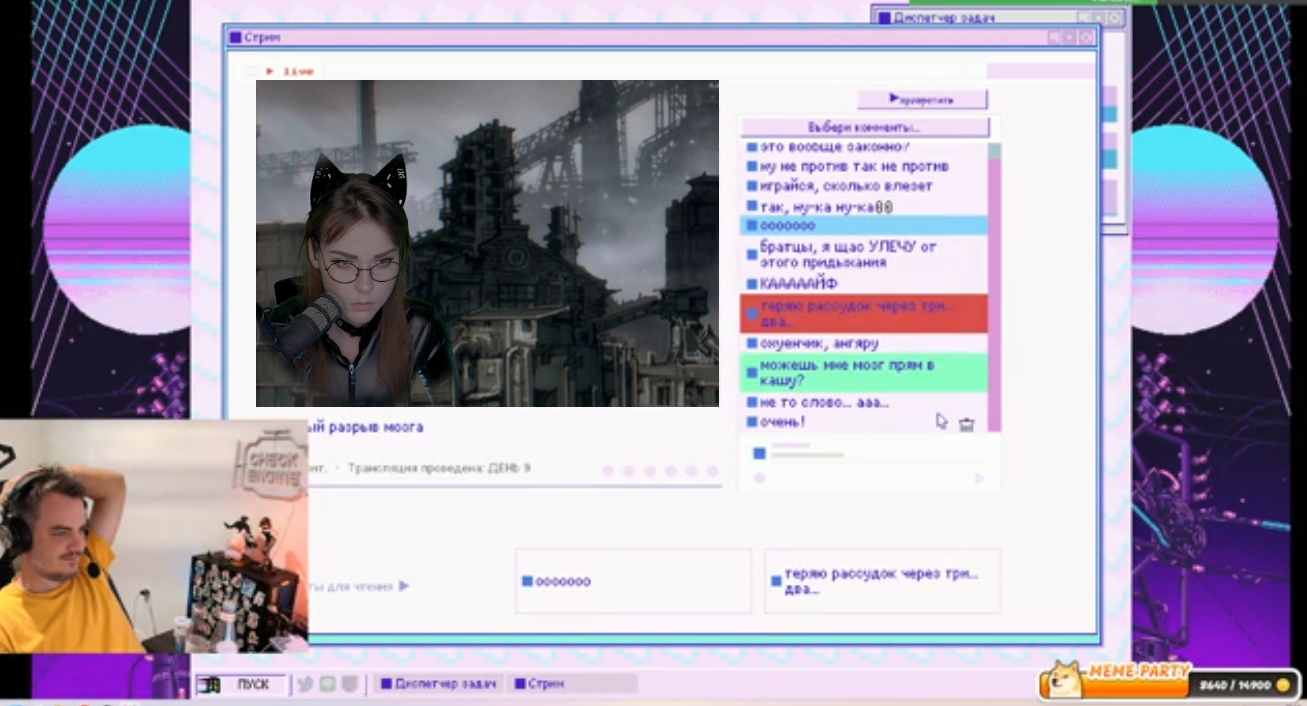Select comment 'так, ну-ка ну-ка'
The height and width of the screenshot is (706, 1307).
click(864, 206)
